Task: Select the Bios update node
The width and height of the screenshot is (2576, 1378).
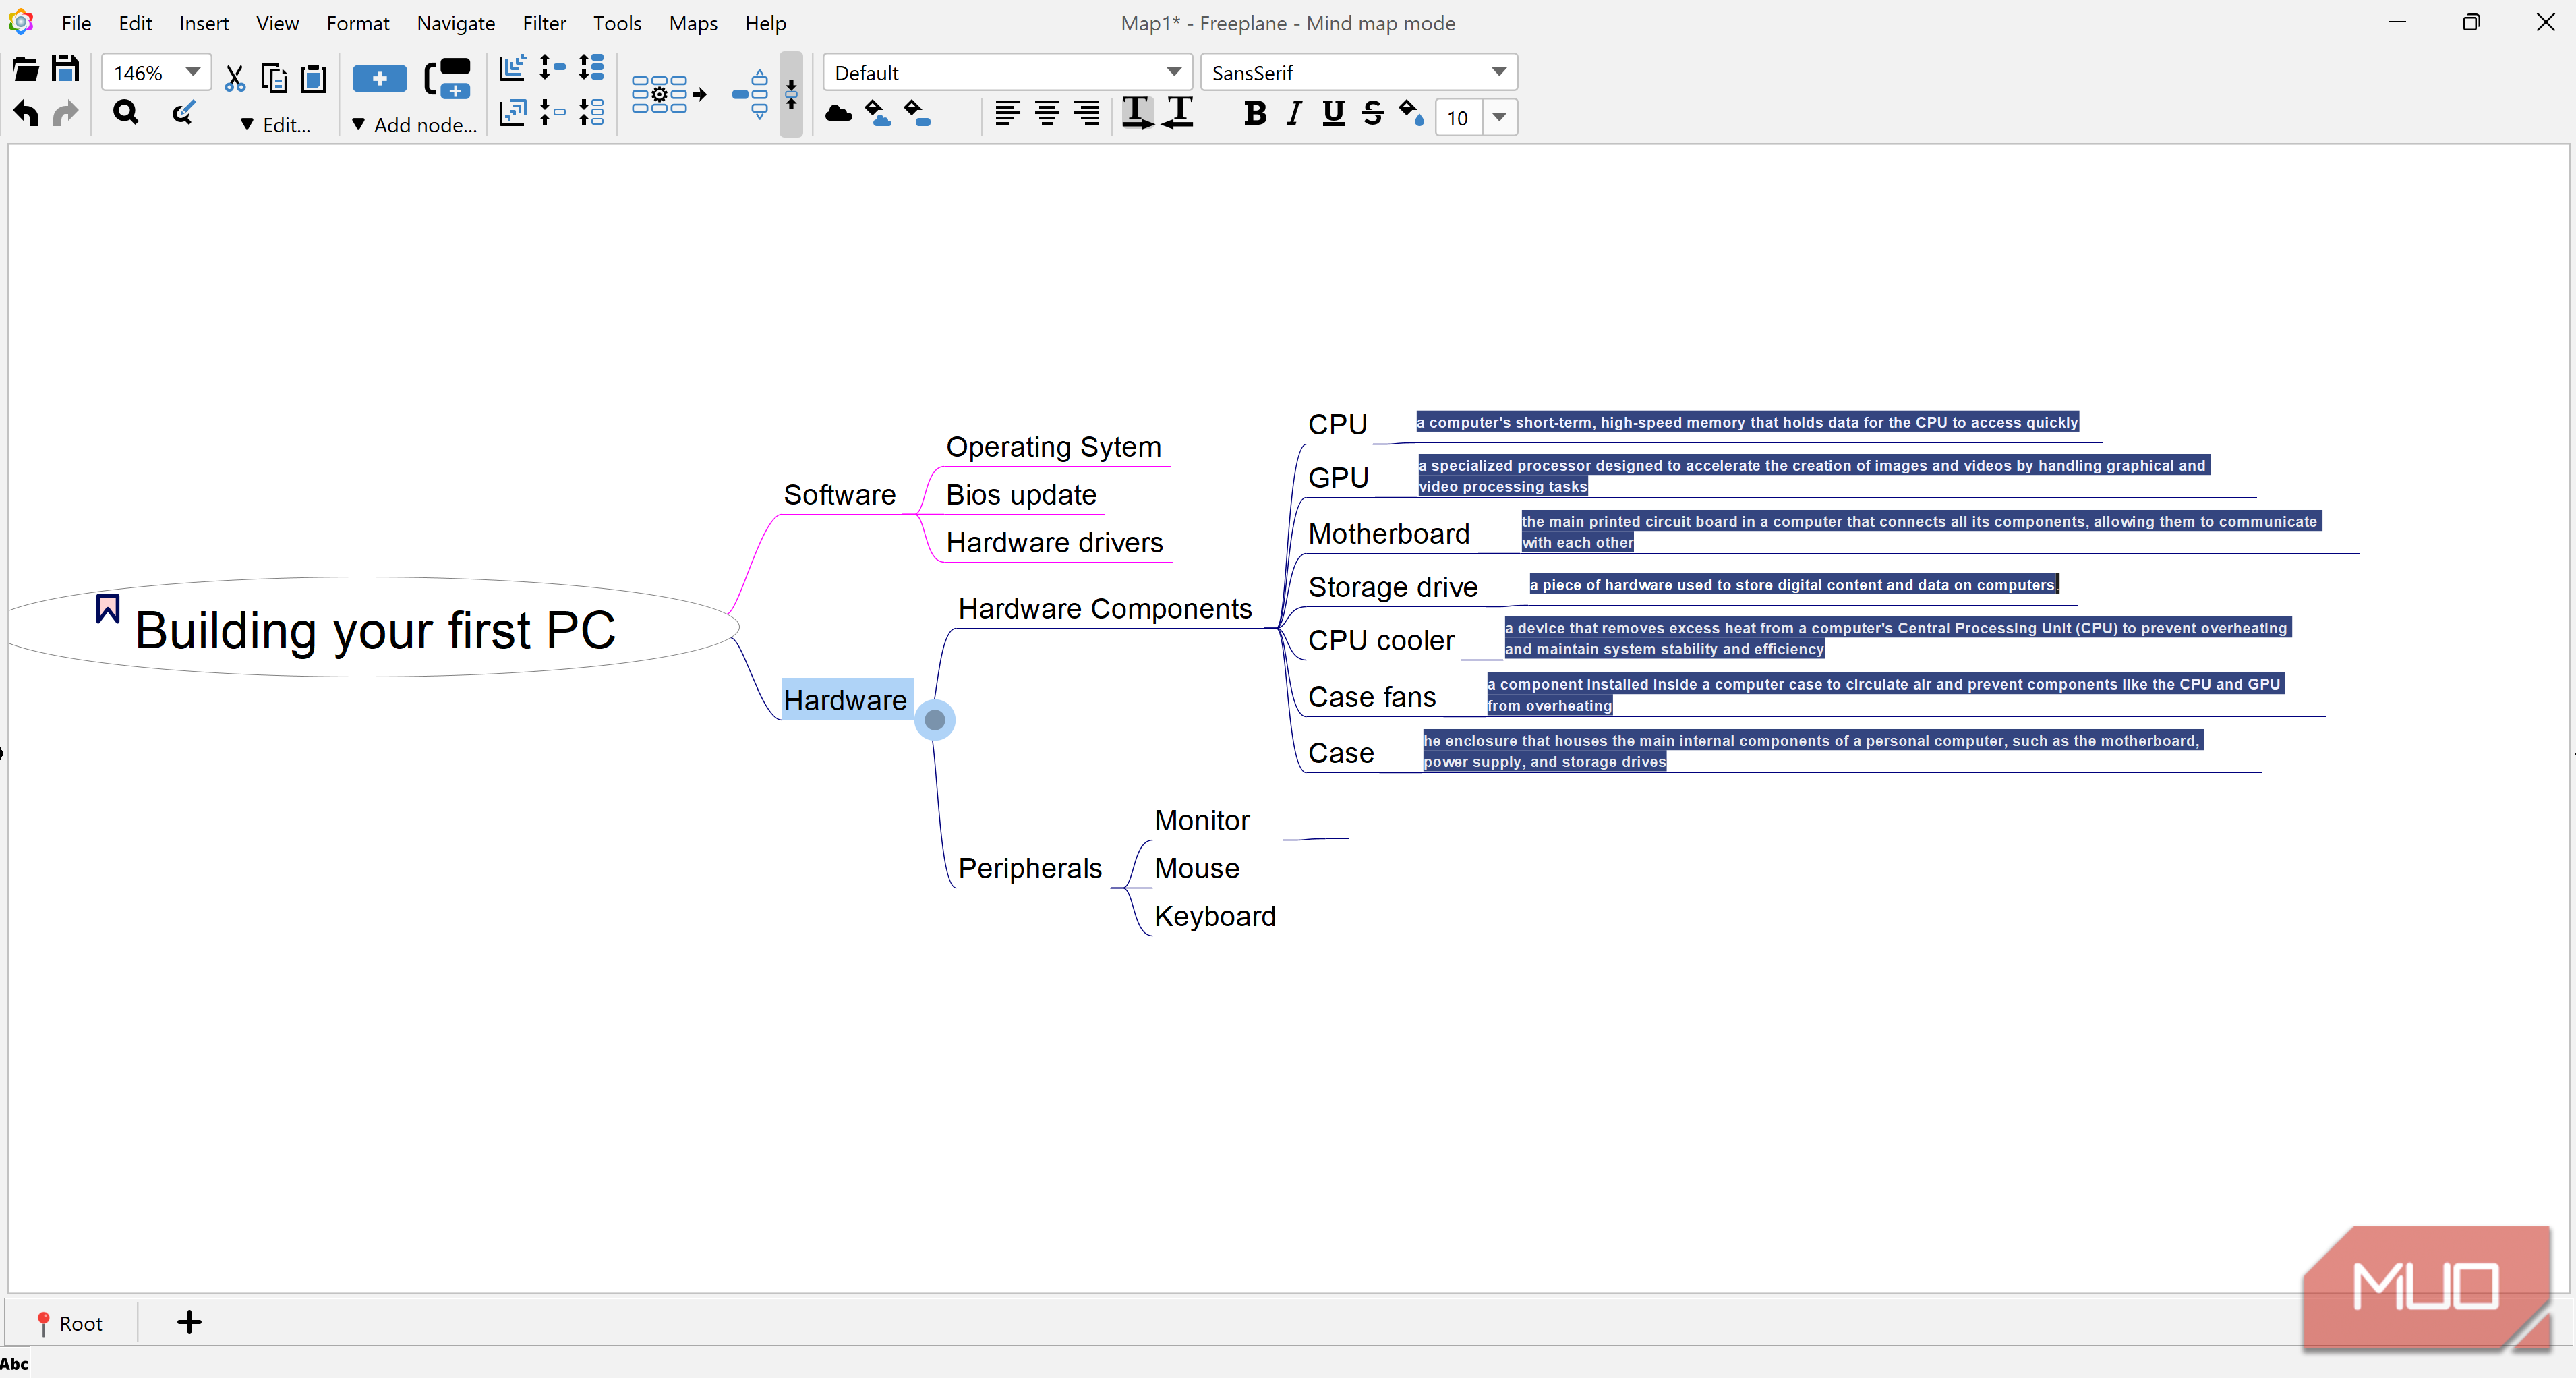Action: pyautogui.click(x=1021, y=495)
